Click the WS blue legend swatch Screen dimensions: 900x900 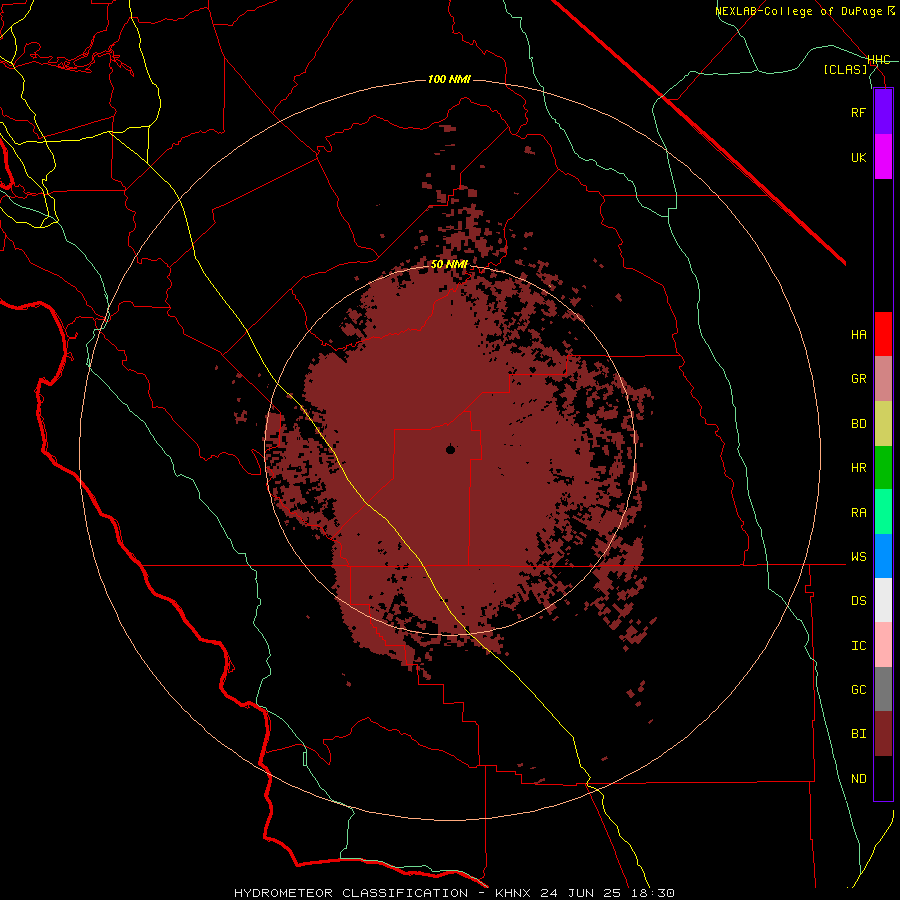point(883,556)
